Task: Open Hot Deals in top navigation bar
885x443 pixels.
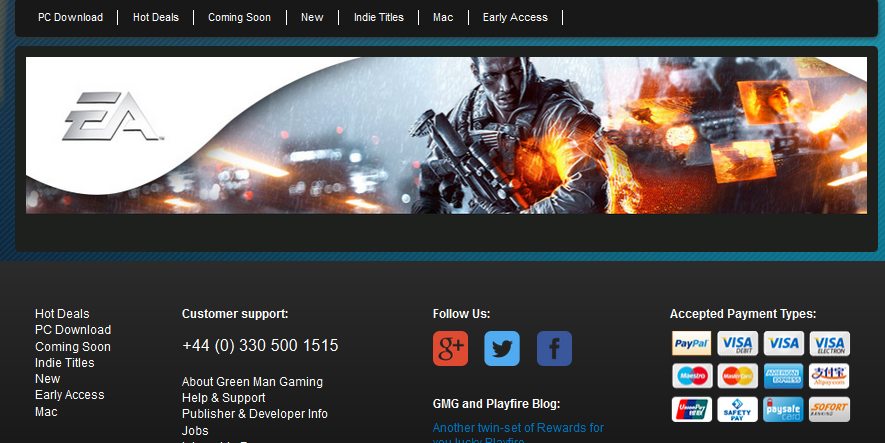Action: [x=156, y=17]
